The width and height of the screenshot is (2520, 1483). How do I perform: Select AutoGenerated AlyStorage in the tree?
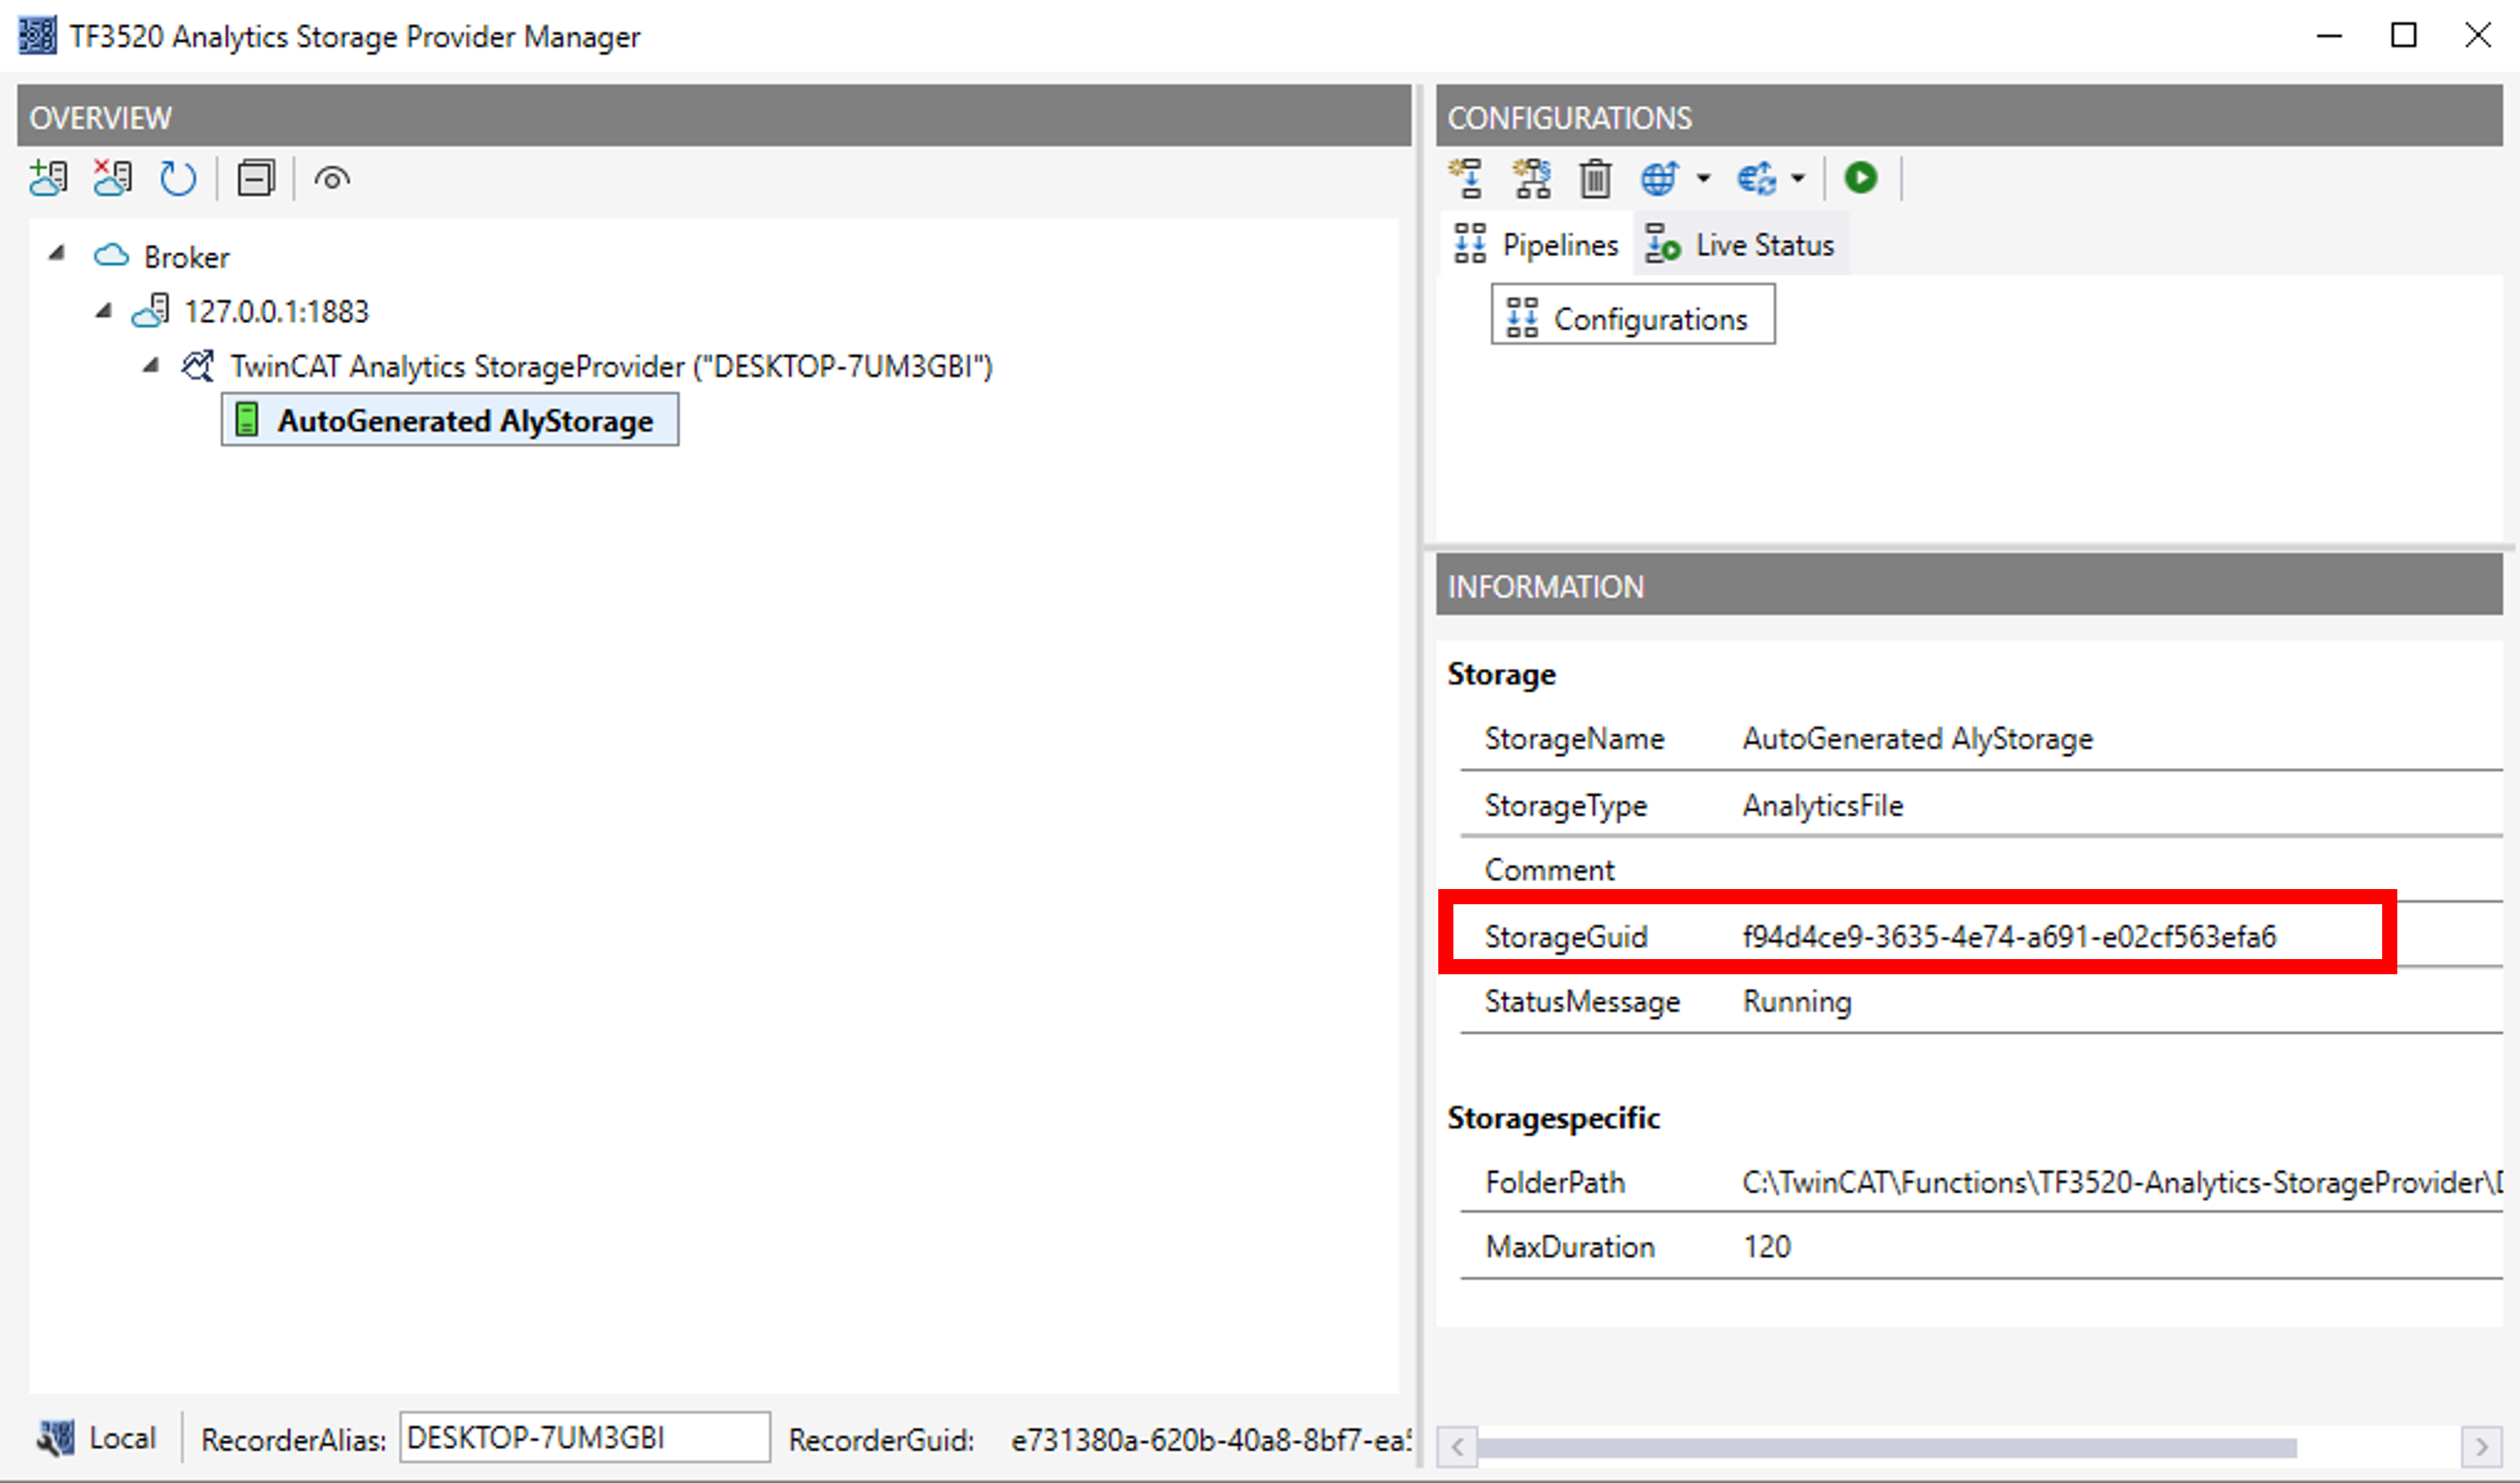coord(450,420)
